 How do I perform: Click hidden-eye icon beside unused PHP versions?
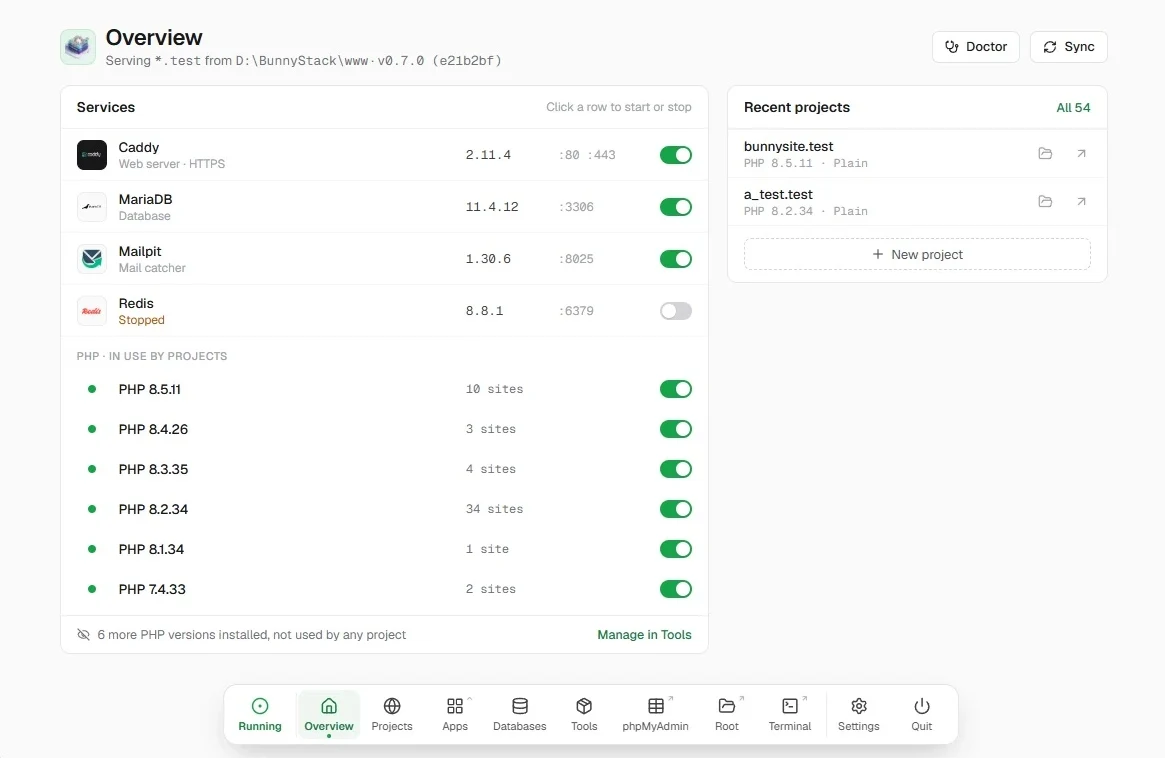pos(83,635)
